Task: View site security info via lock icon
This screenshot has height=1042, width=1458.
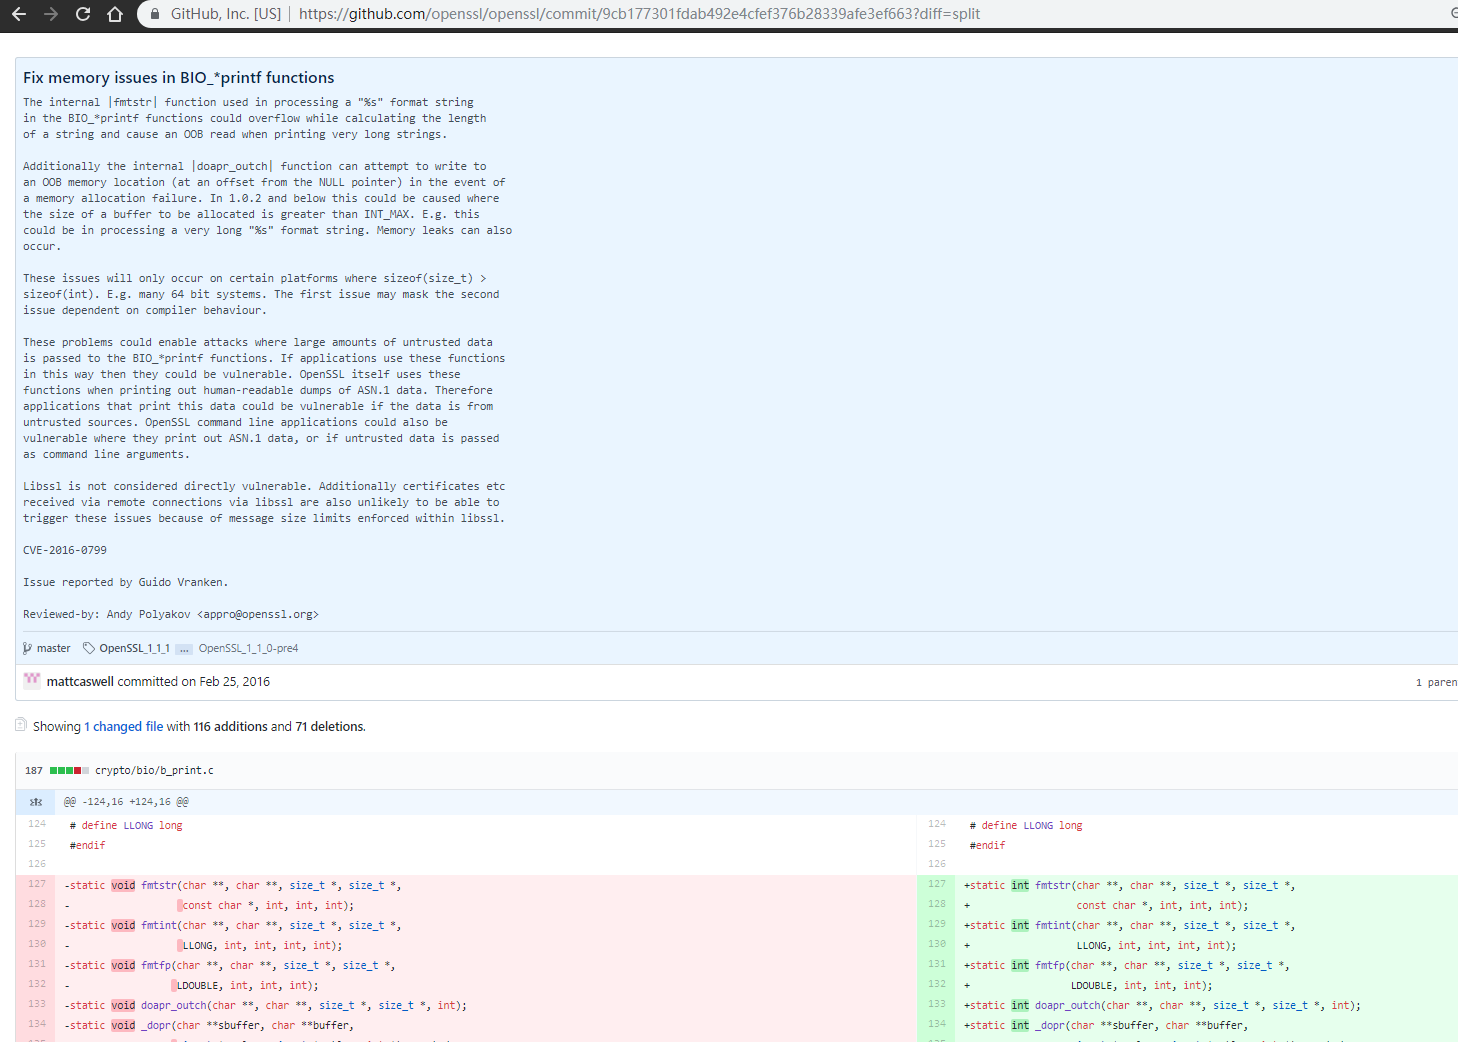Action: point(155,14)
